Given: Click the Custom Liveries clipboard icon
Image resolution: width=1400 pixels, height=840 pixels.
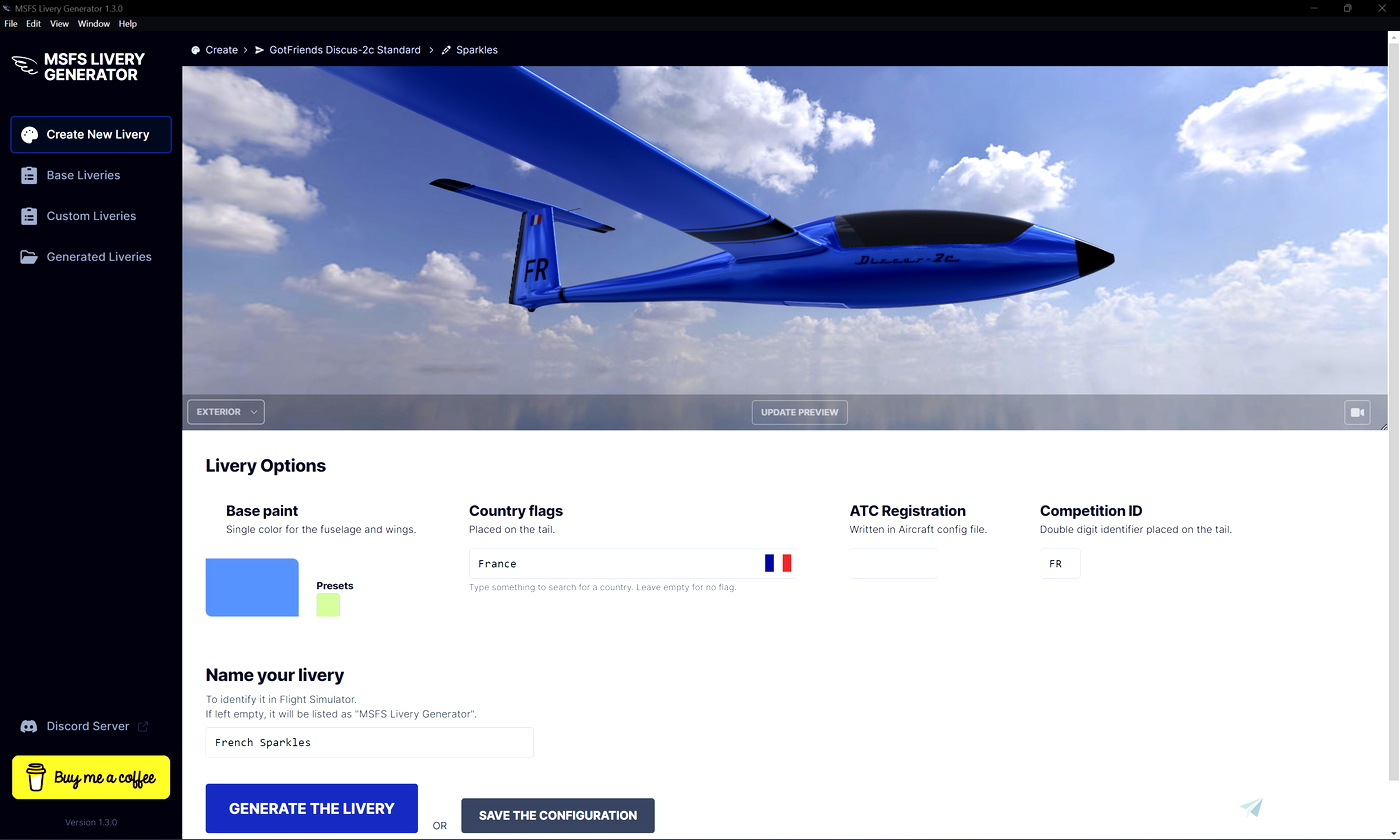Looking at the screenshot, I should 29,216.
